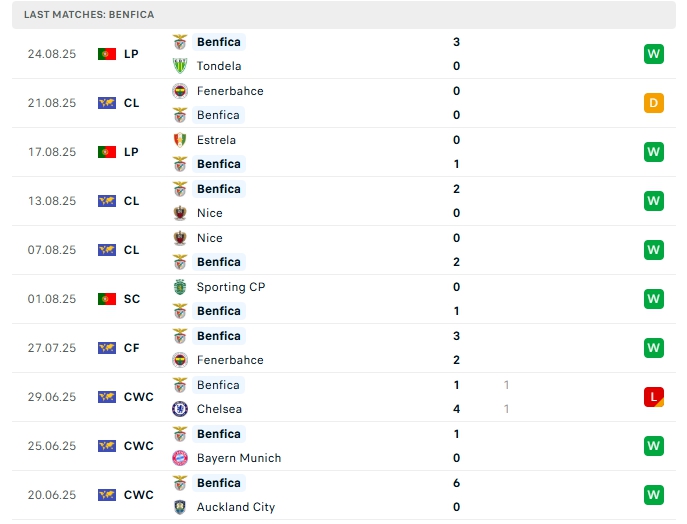Open the Auckland City team link
The image size is (687, 524).
point(236,507)
